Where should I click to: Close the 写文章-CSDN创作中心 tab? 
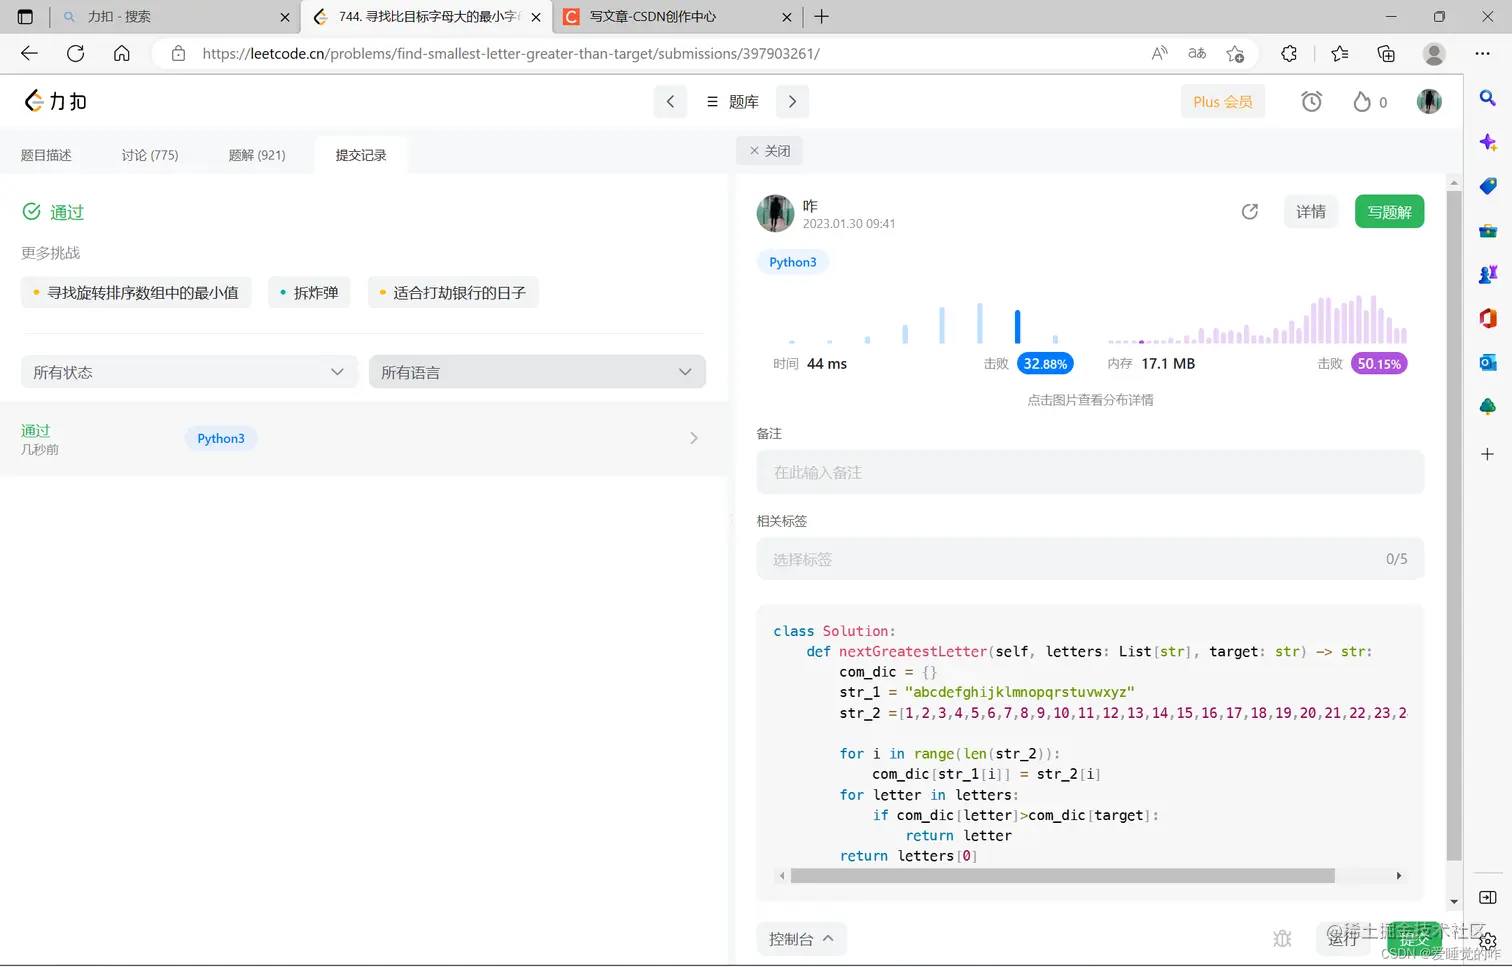786,17
